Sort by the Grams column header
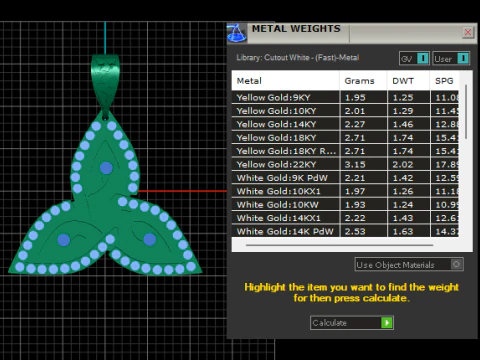Image resolution: width=480 pixels, height=360 pixels. pyautogui.click(x=363, y=81)
